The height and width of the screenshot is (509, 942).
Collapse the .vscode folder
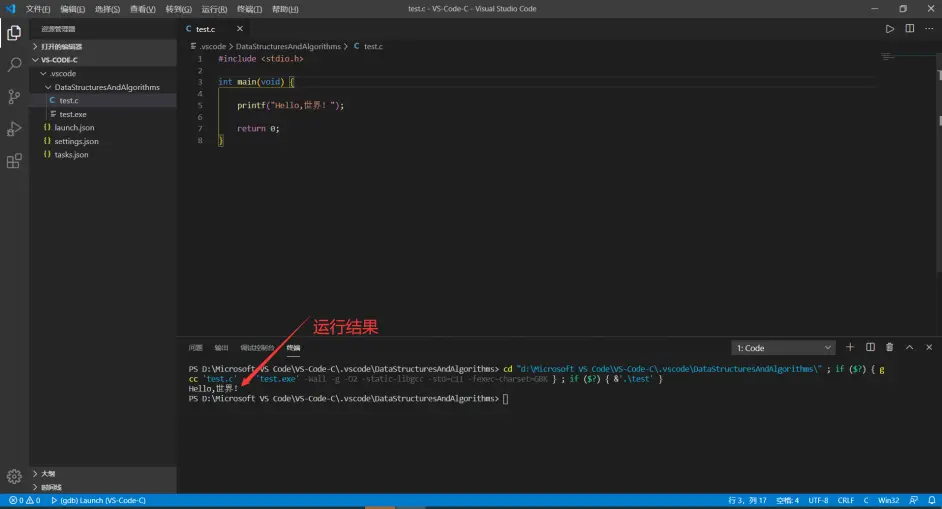(62, 74)
